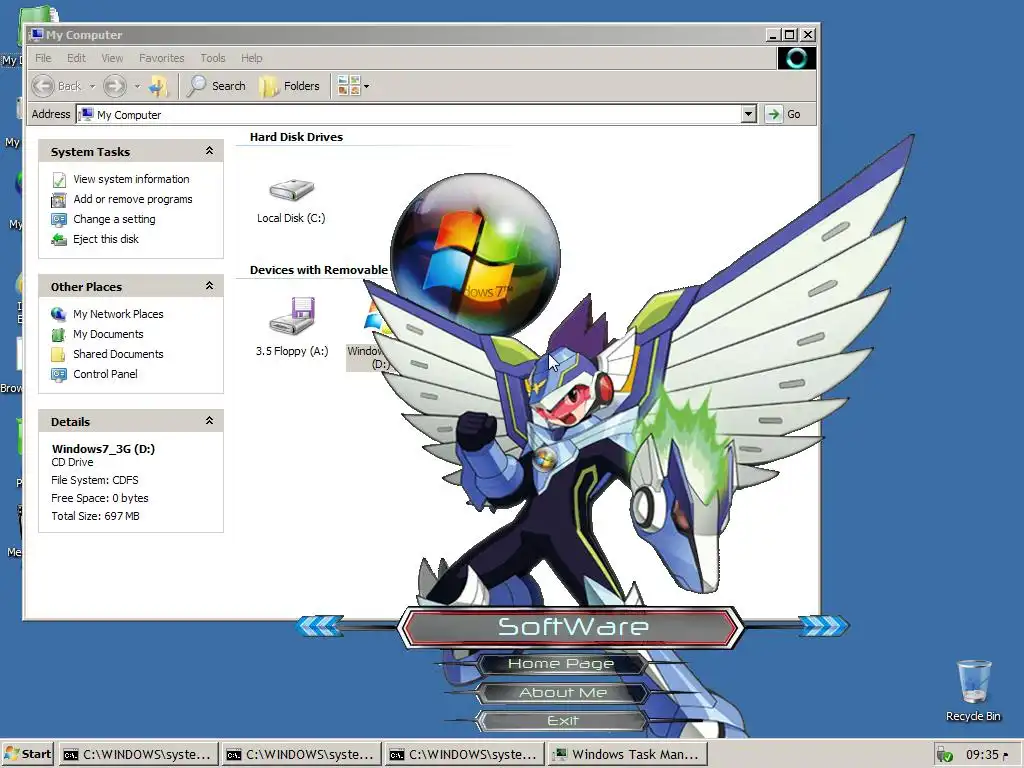Viewport: 1024px width, 768px height.
Task: Click the Start button
Action: 27,754
